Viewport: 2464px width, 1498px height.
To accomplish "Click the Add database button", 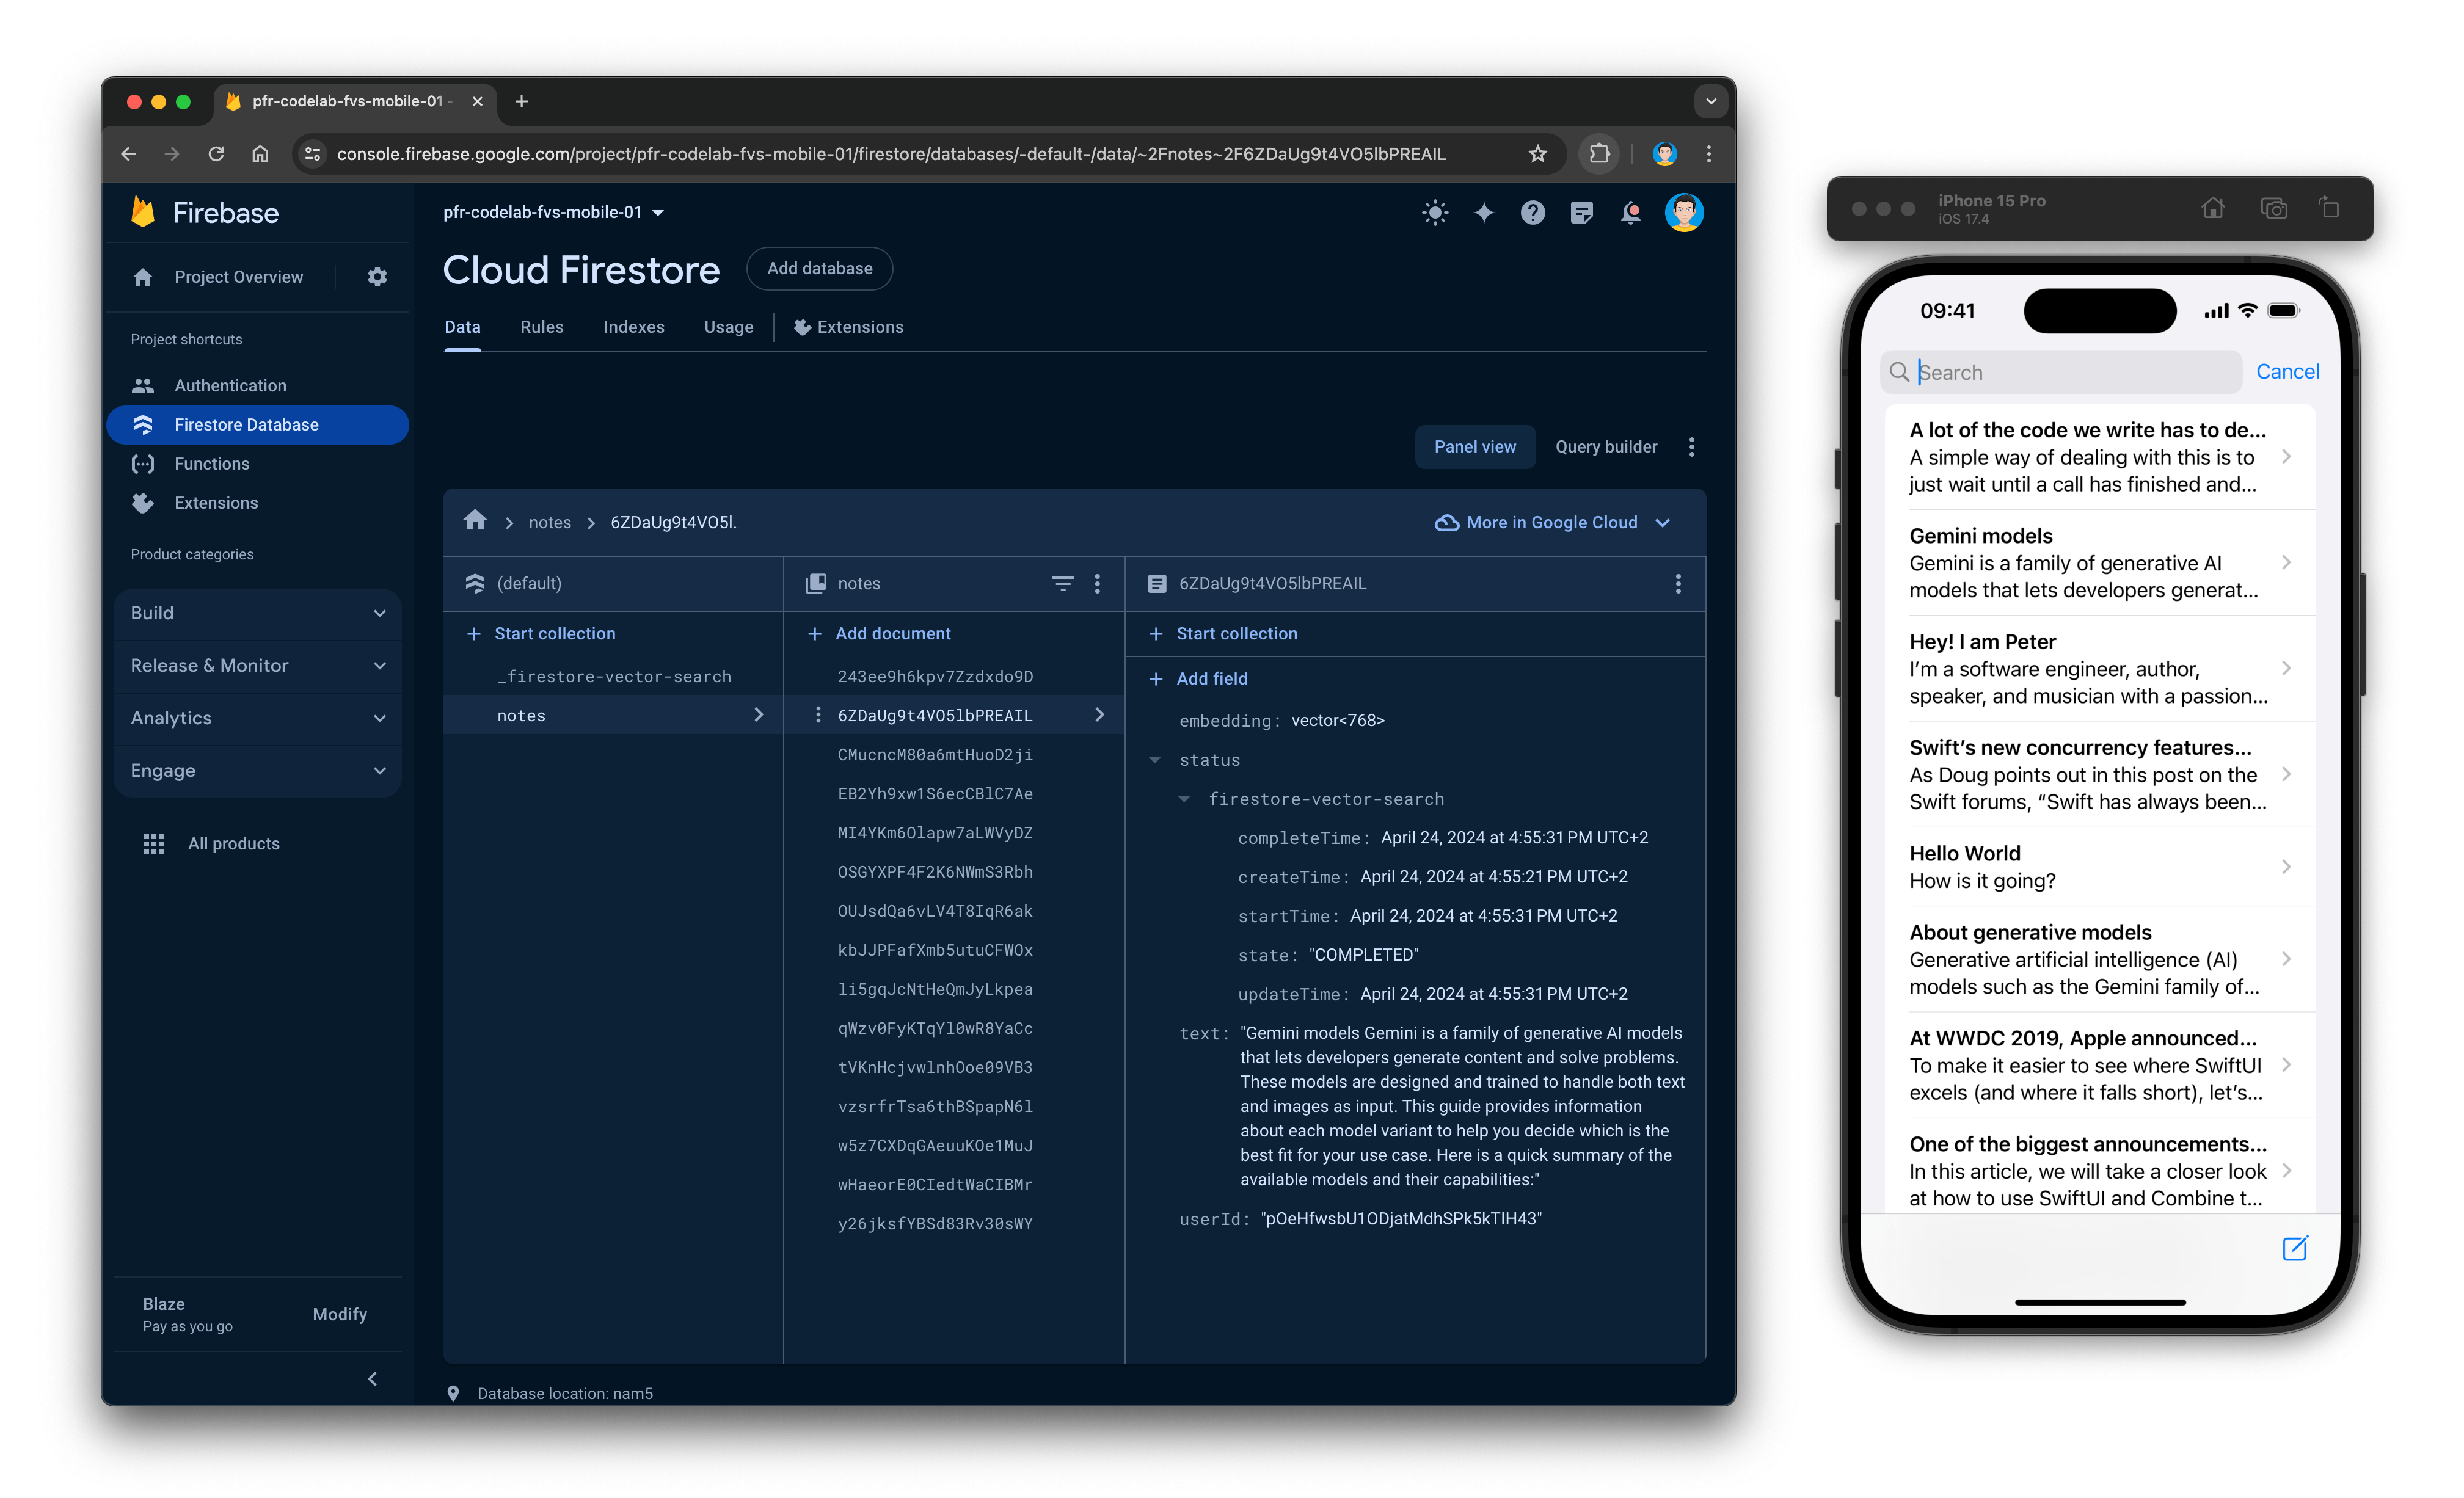I will (820, 267).
